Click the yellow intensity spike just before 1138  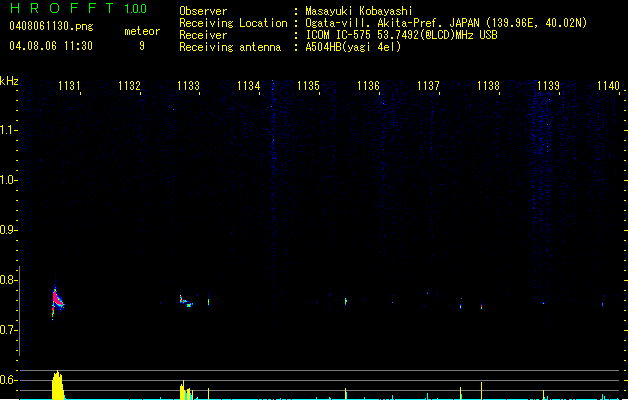tap(481, 391)
